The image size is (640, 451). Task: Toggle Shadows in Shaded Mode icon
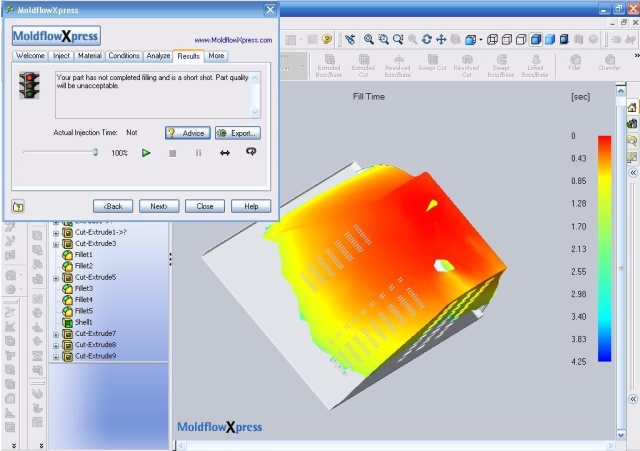coord(564,39)
